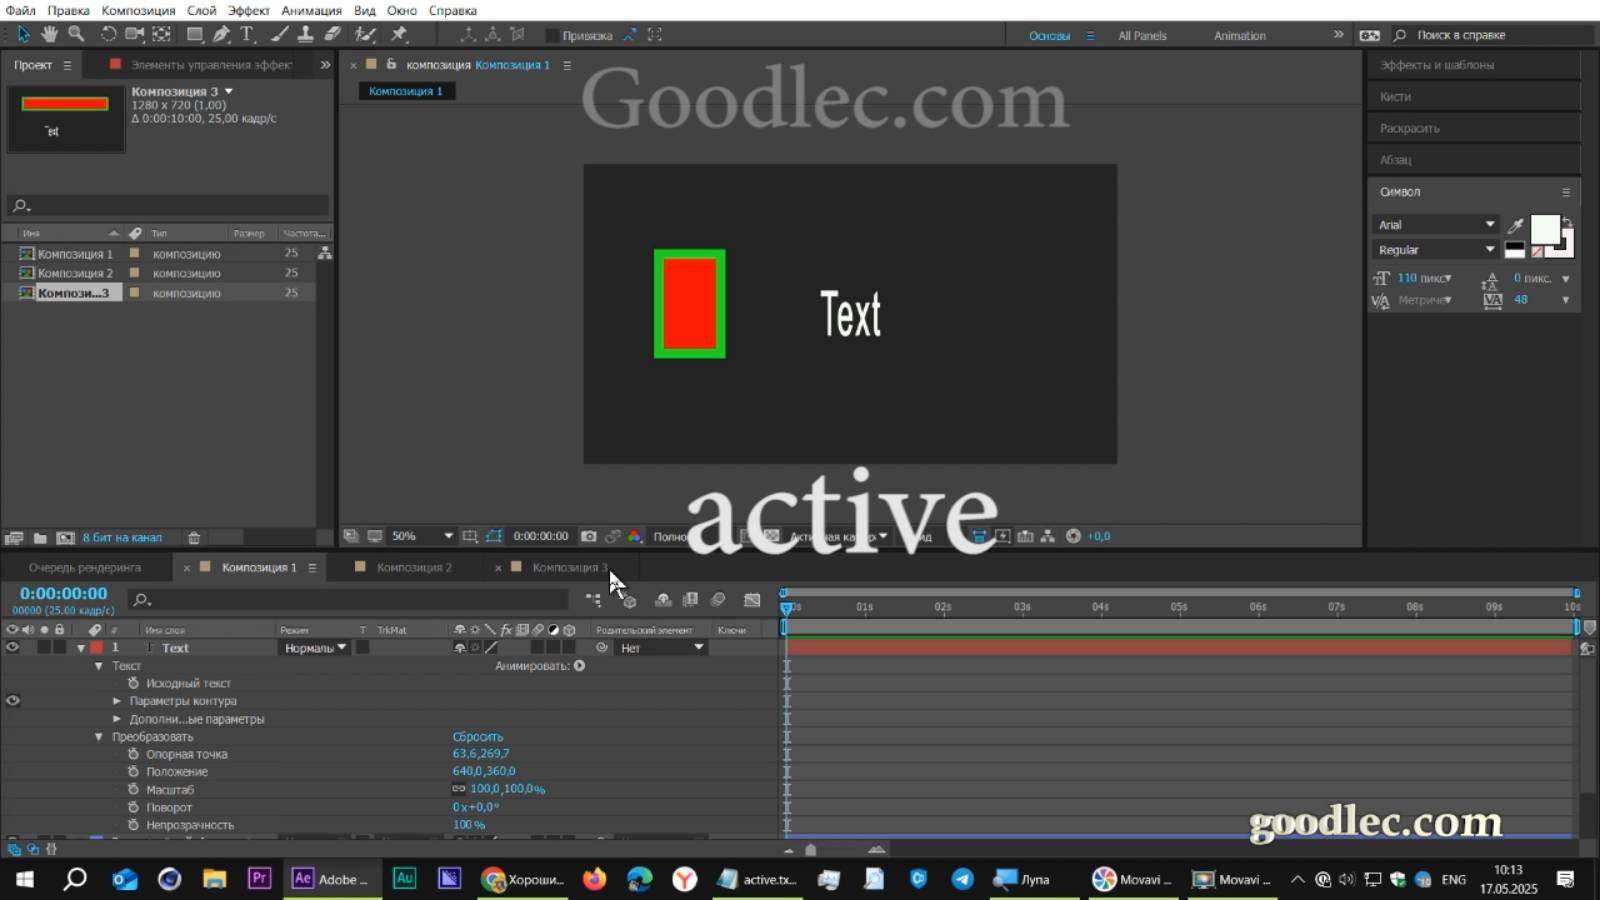Select the Horizontal Type tool

click(247, 35)
